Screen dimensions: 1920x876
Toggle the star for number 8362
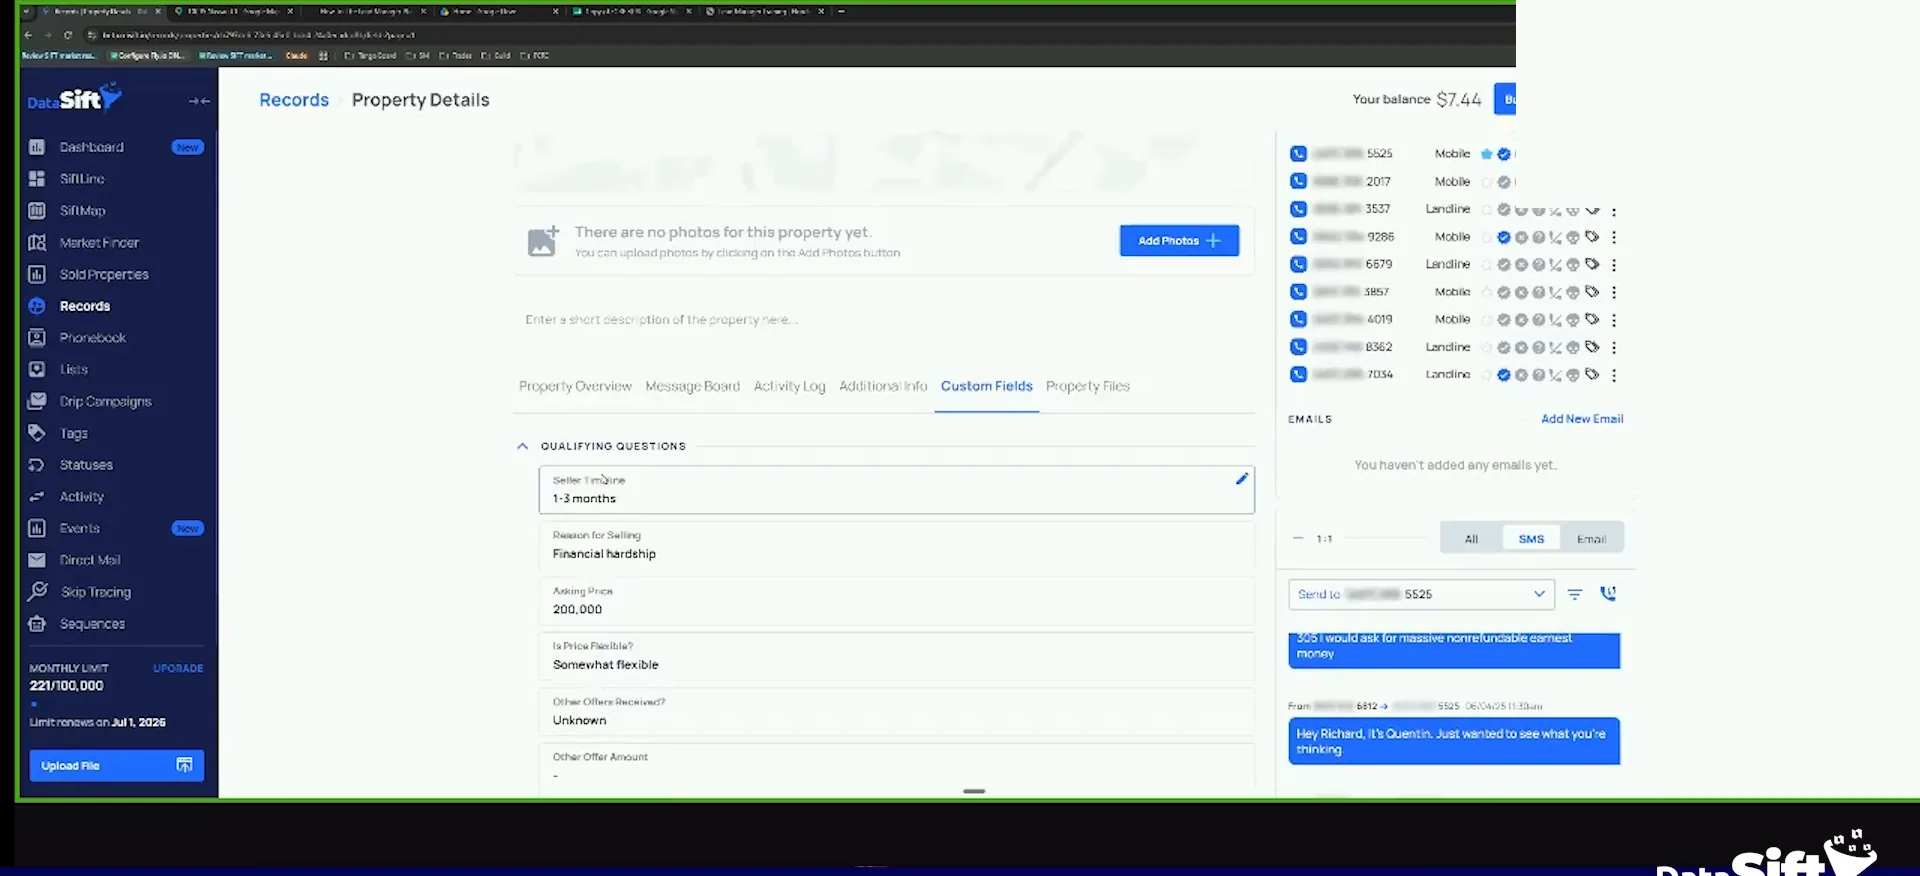click(1487, 347)
